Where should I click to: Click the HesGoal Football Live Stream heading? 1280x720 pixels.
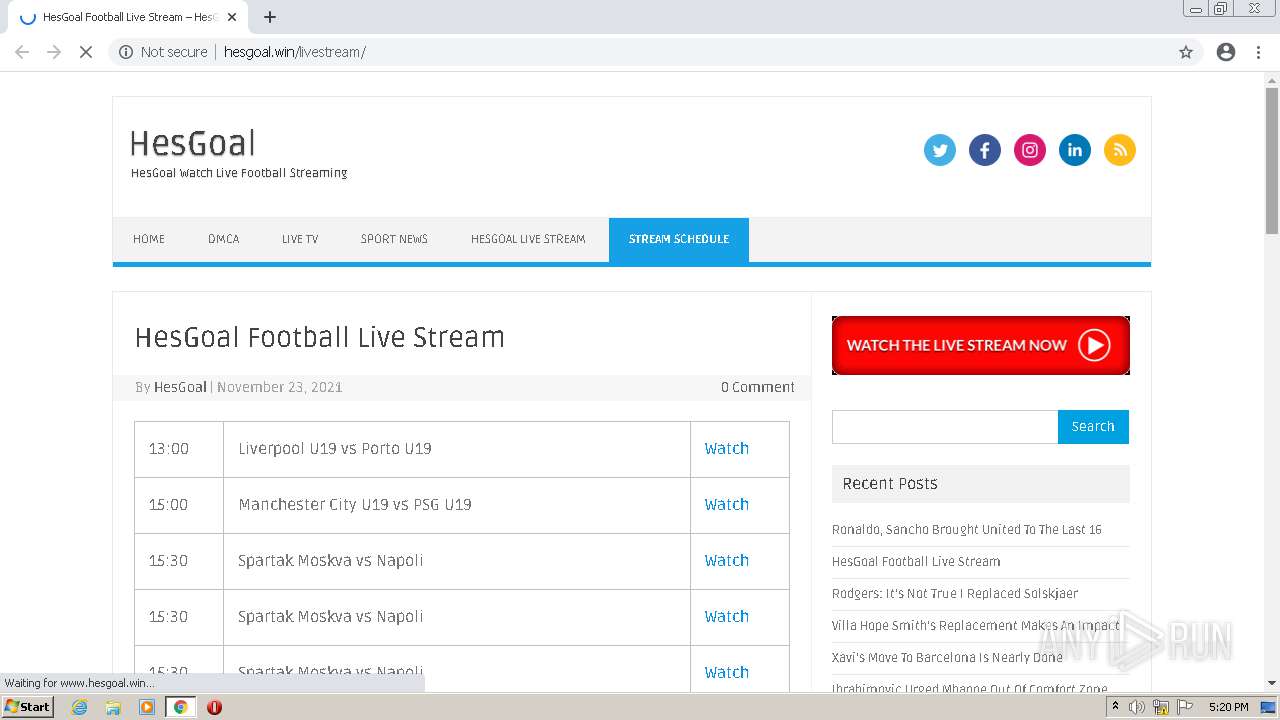click(320, 338)
